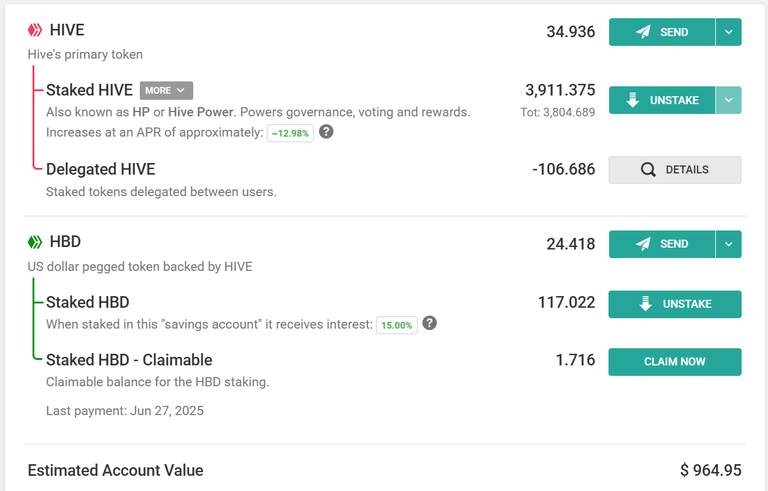Click paper plane icon in HBD Send

643,244
